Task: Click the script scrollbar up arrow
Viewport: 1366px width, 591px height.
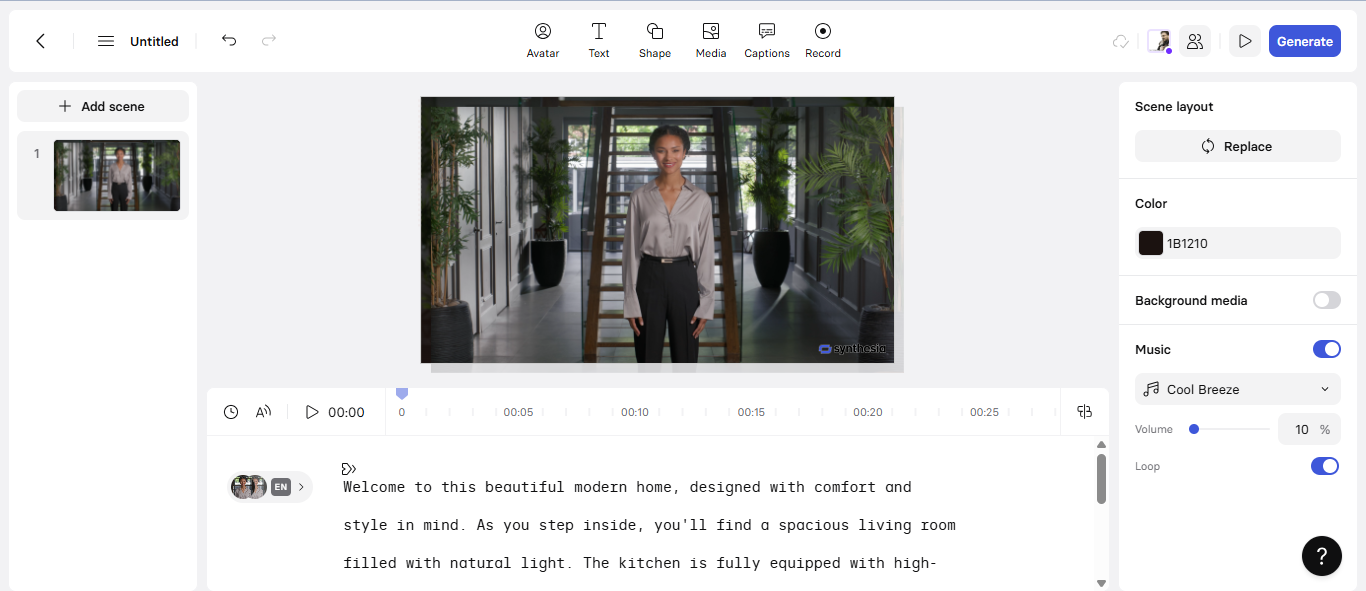Action: tap(1101, 445)
